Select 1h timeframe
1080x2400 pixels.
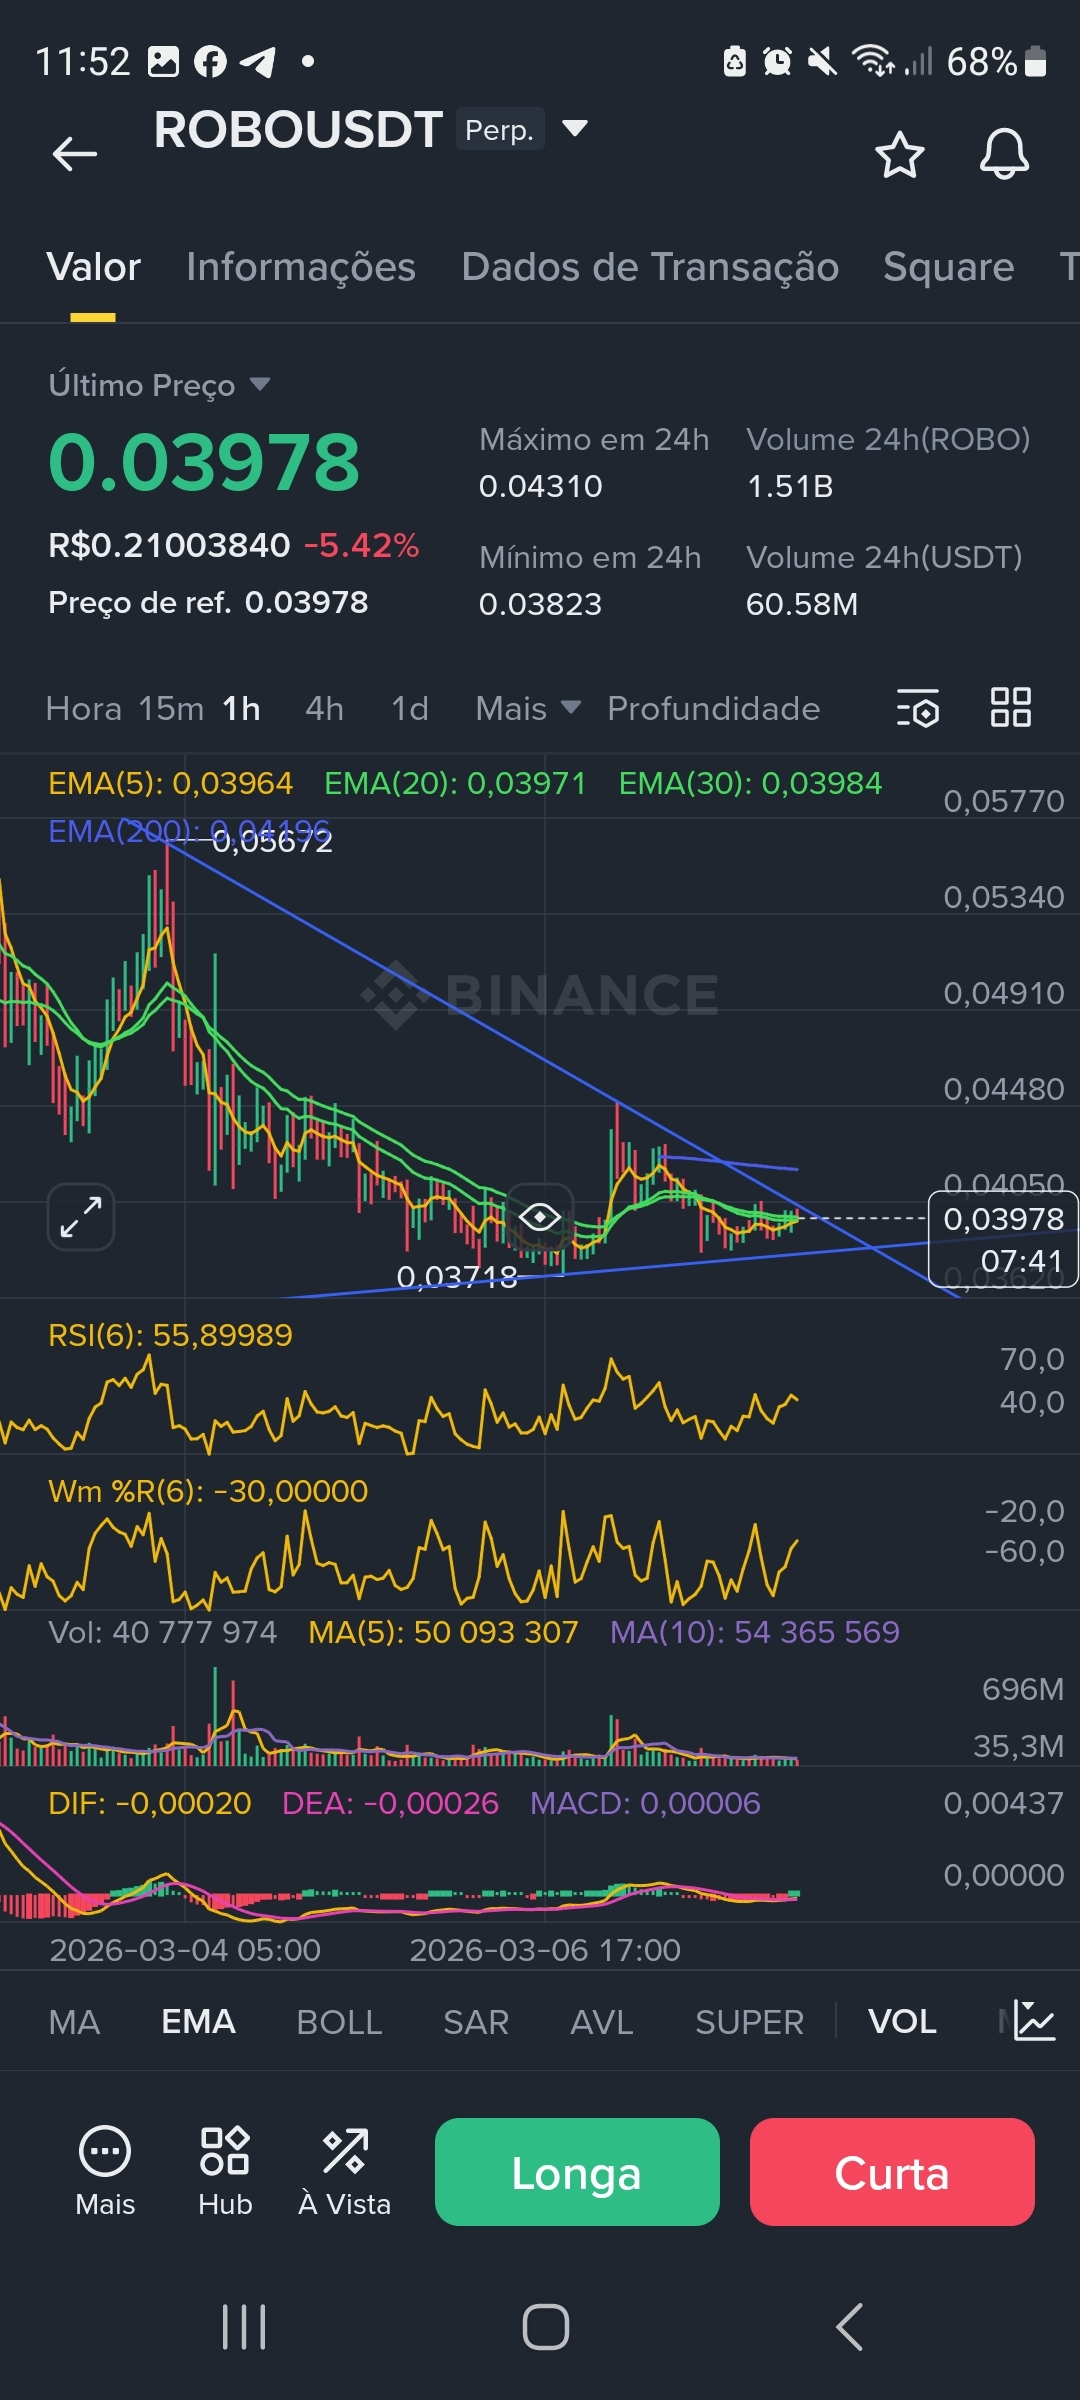click(241, 708)
